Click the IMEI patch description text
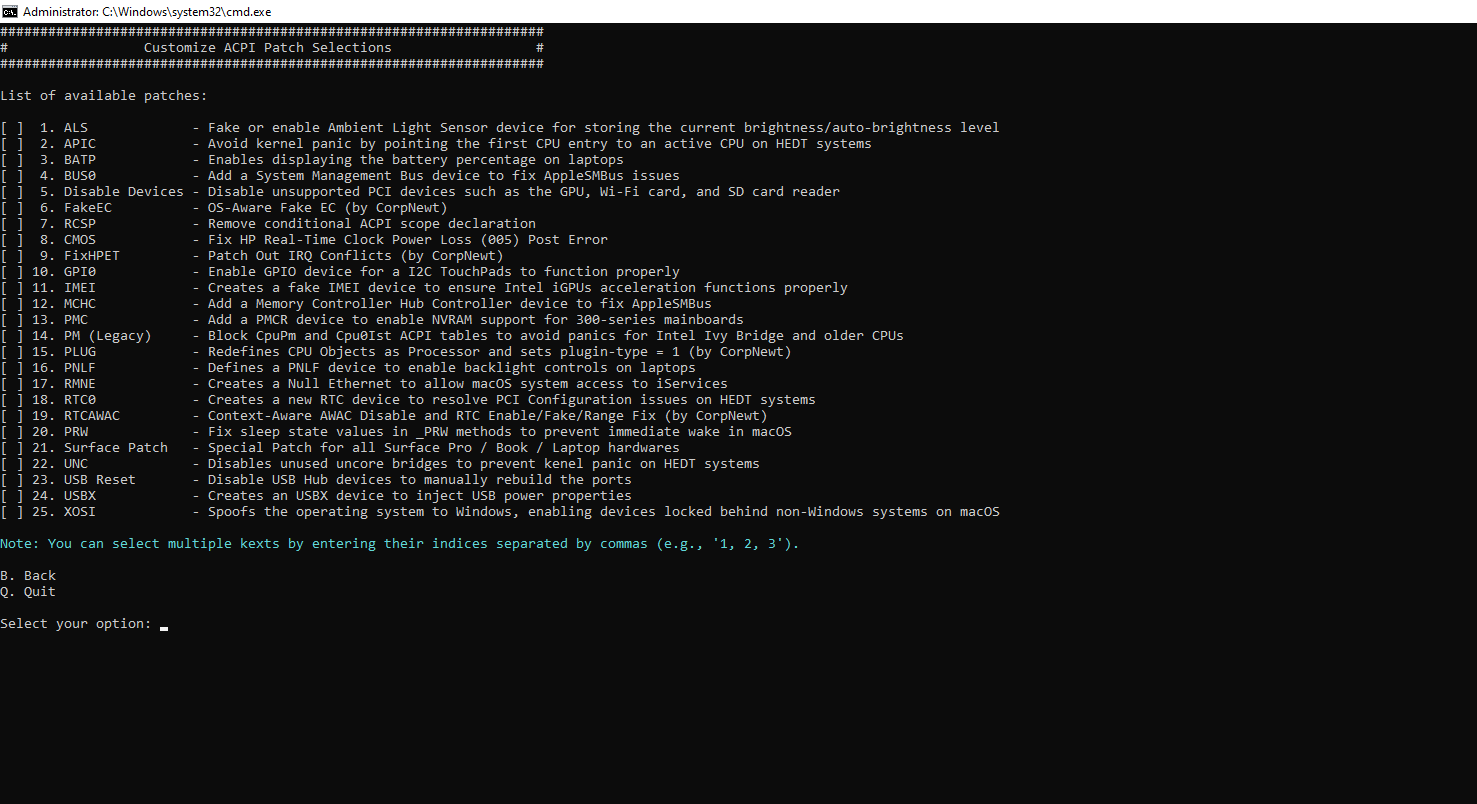This screenshot has height=804, width=1477. pyautogui.click(x=527, y=288)
